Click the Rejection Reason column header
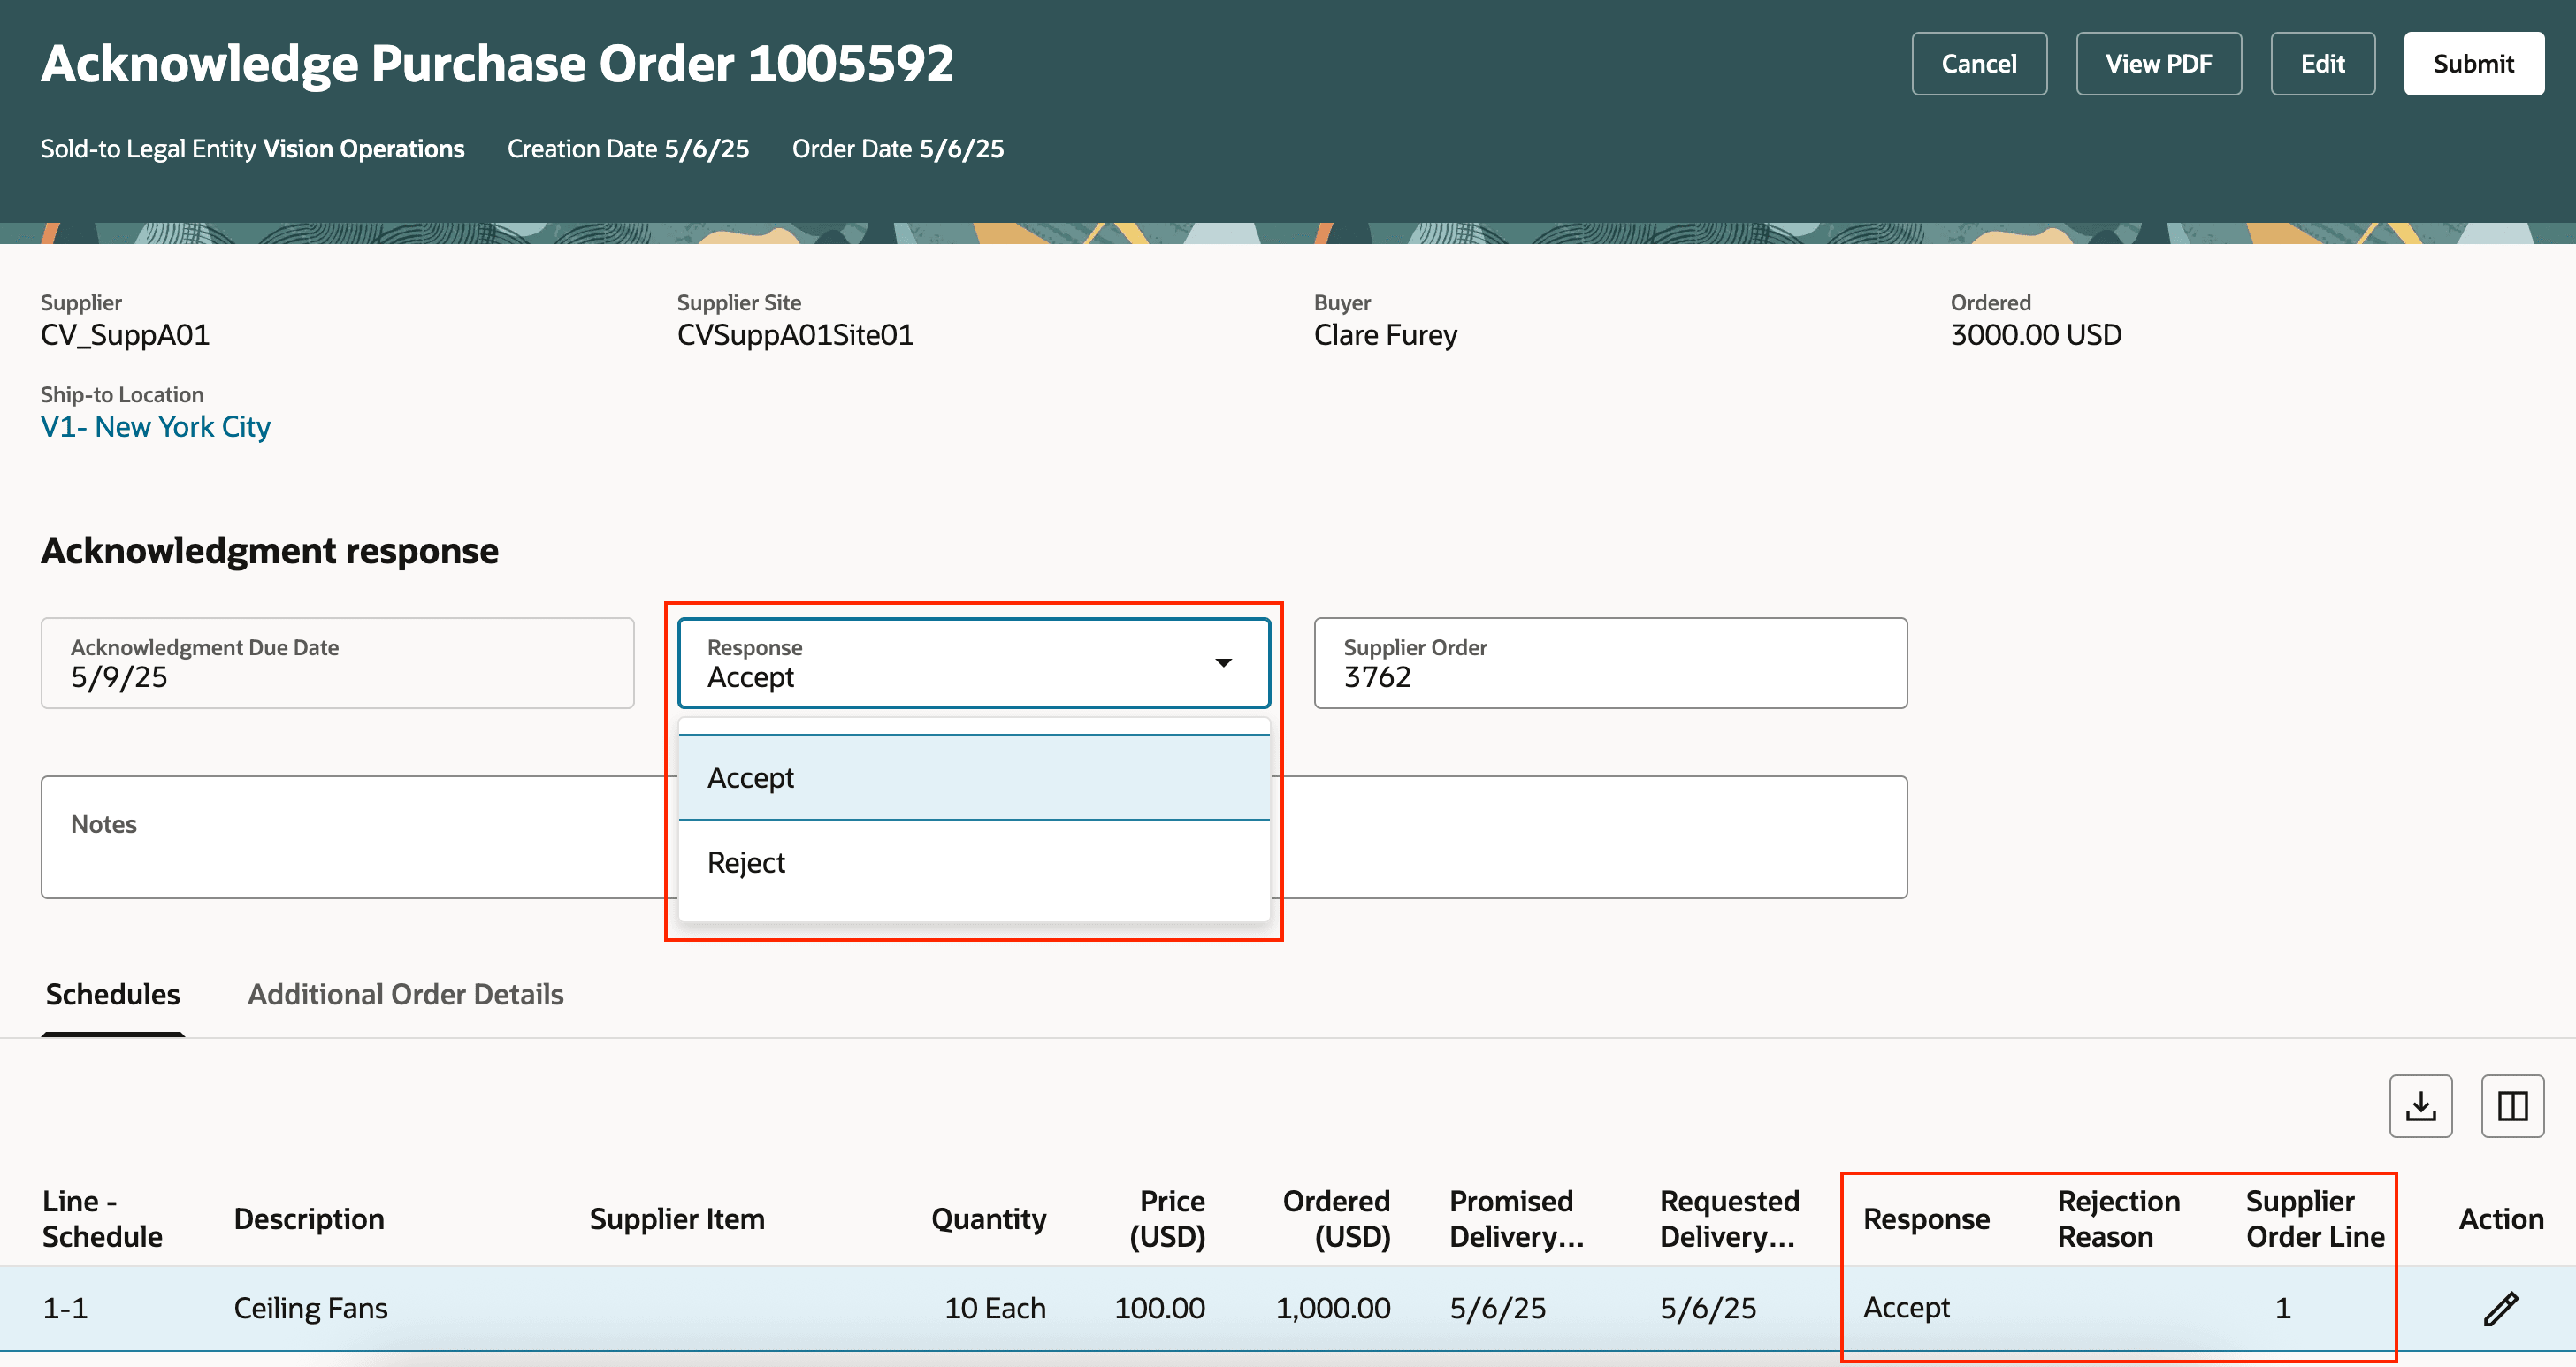 point(2118,1218)
